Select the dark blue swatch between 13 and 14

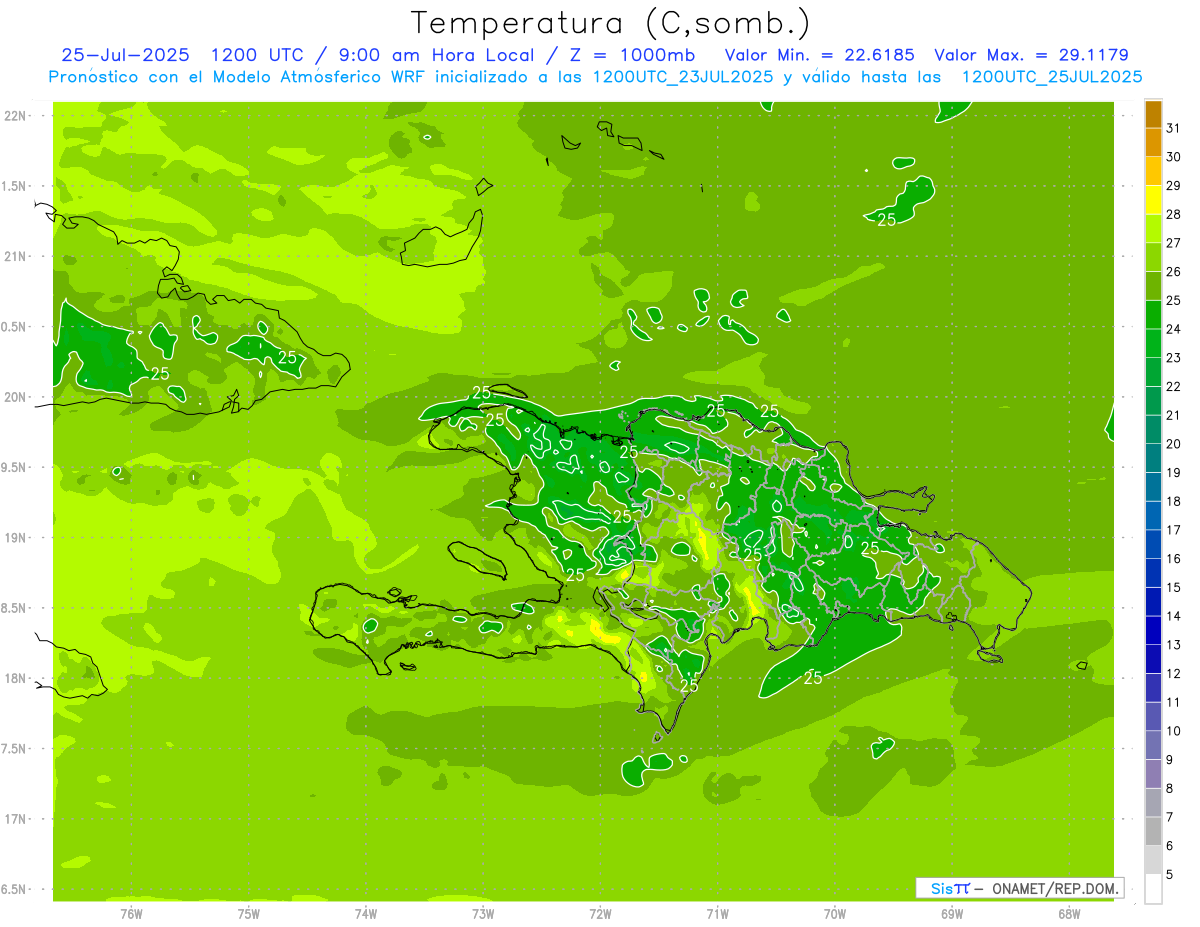(x=1153, y=631)
